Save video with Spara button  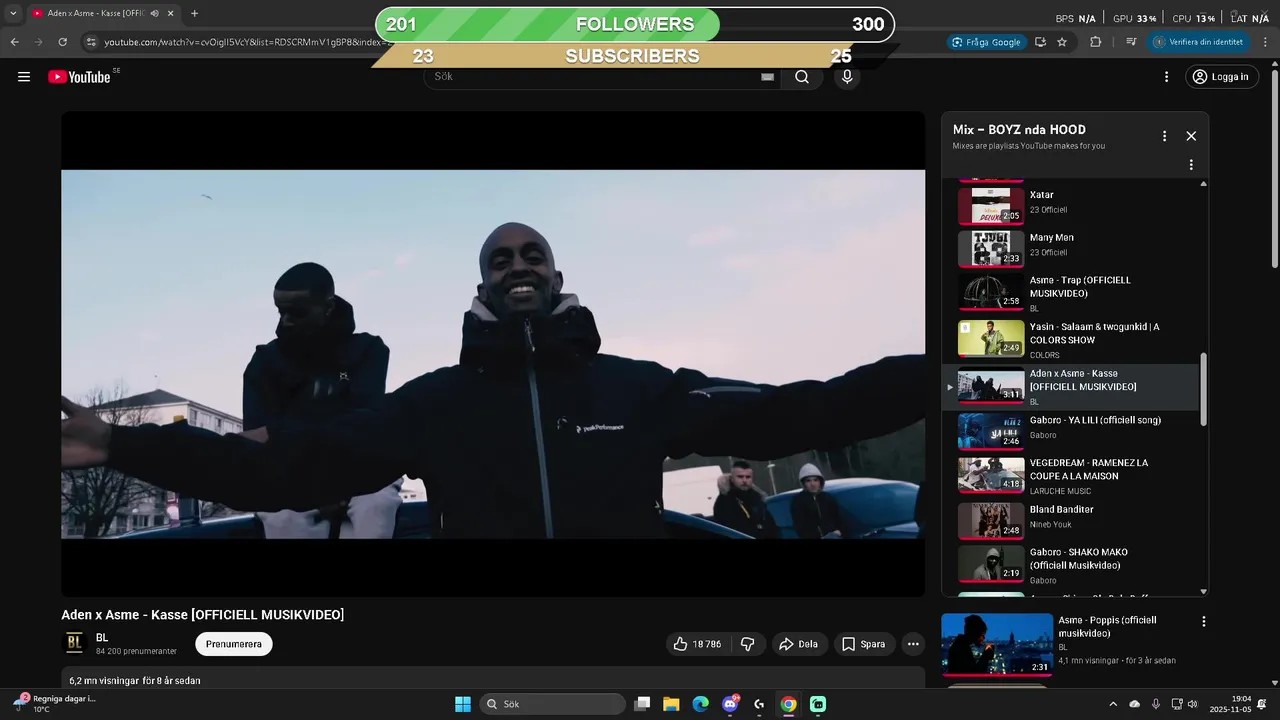click(x=864, y=644)
